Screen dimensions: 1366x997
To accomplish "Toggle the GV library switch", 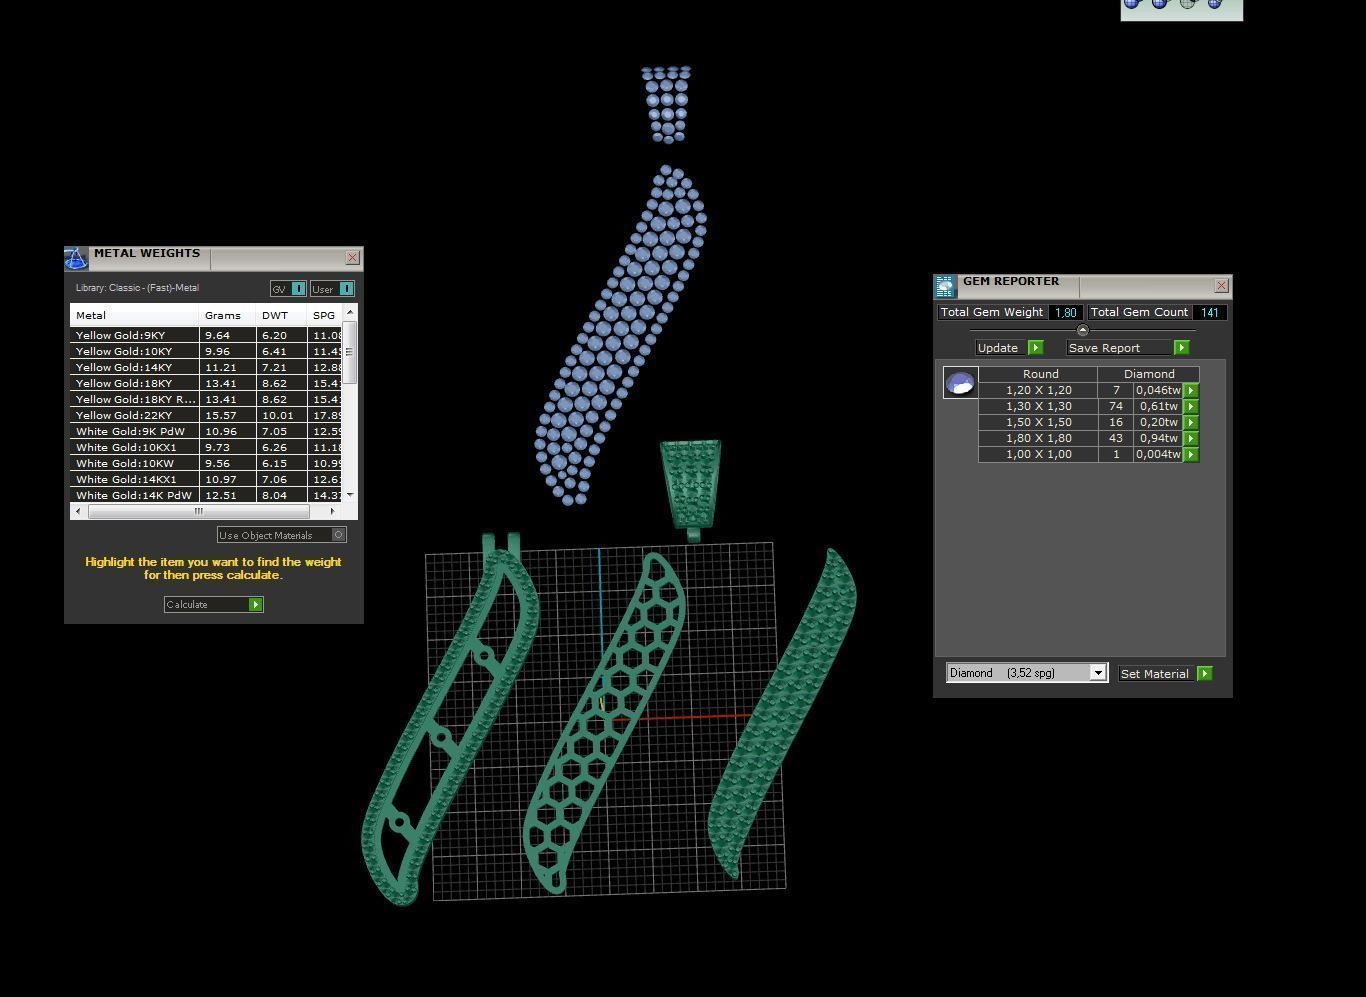I will 288,289.
